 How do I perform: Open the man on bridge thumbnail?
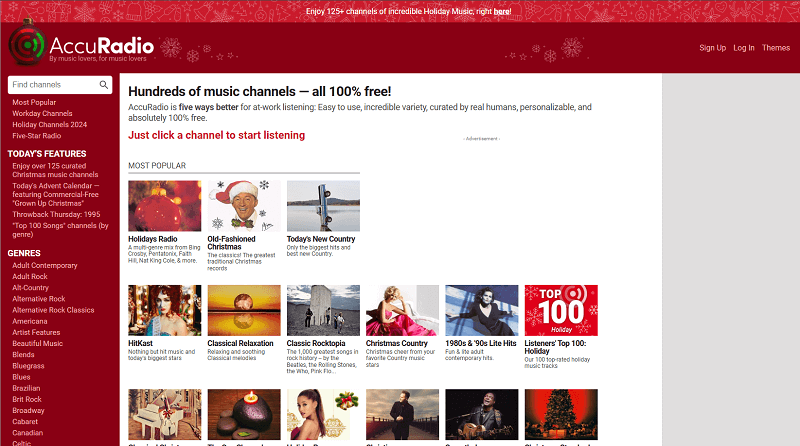[x=403, y=414]
